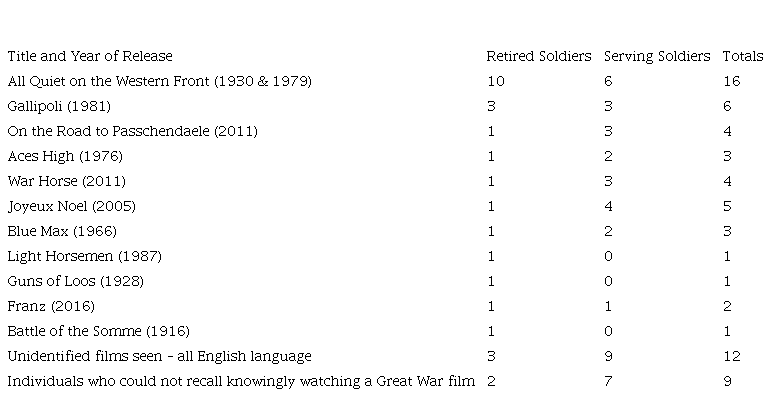Select the 'Serving Soldiers' column header

click(657, 56)
